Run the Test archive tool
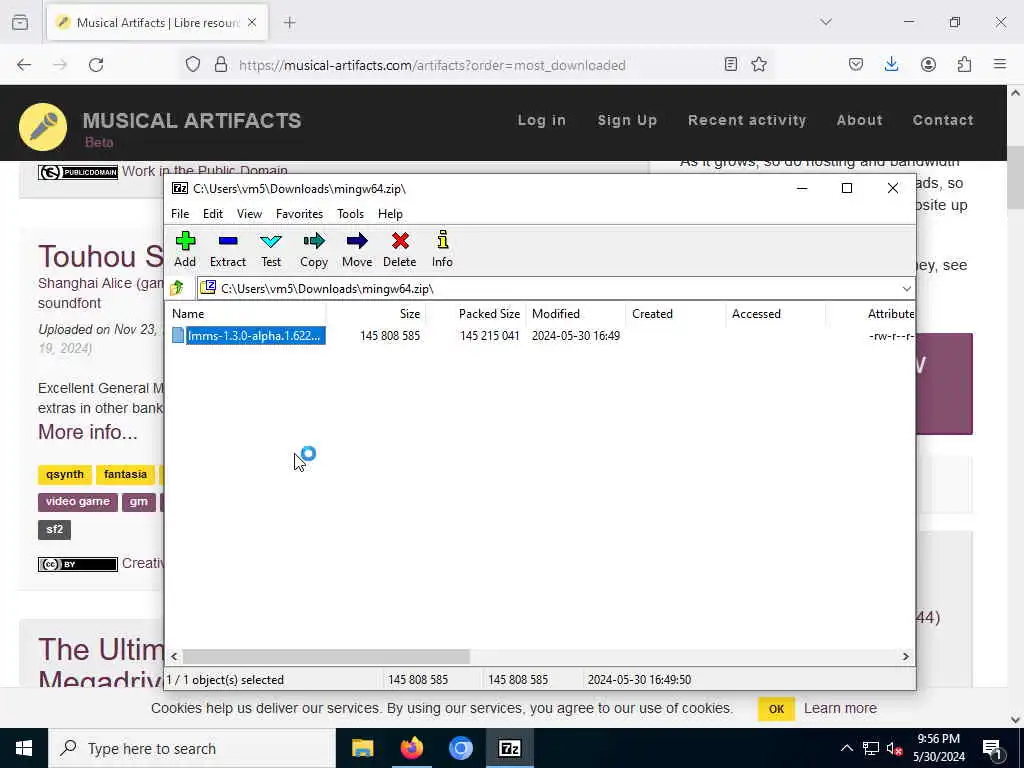Screen dimensions: 1024x768 (x=271, y=249)
